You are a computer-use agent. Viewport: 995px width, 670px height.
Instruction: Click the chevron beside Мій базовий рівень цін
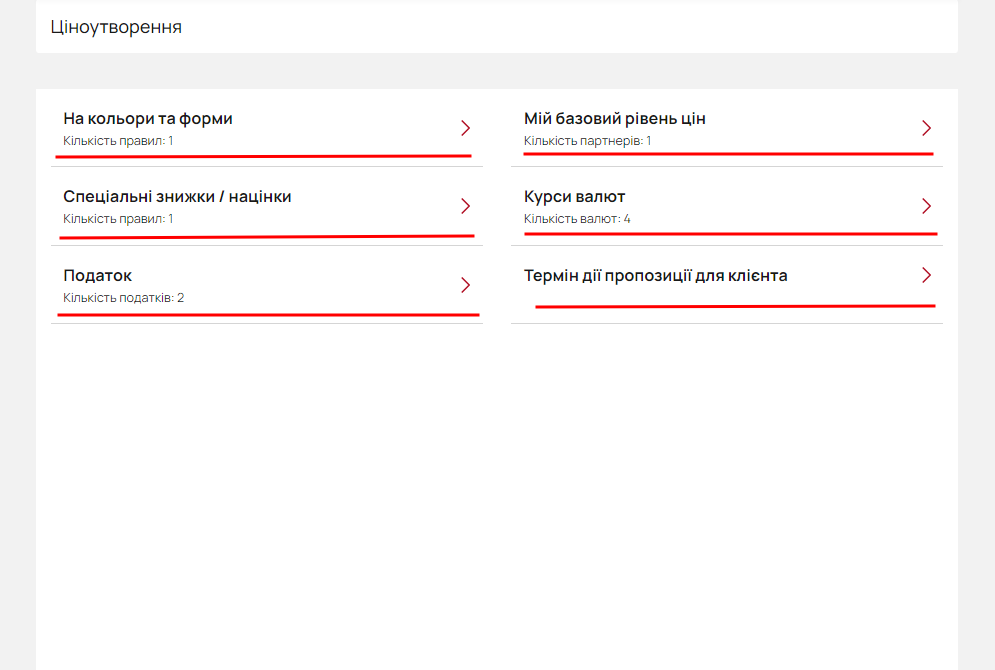coord(926,128)
